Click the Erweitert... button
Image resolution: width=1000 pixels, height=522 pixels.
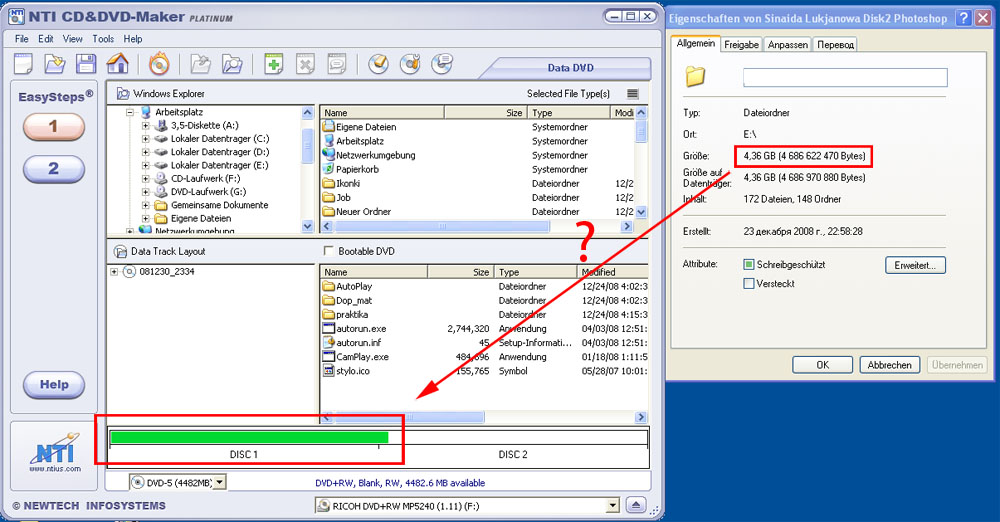[x=915, y=265]
